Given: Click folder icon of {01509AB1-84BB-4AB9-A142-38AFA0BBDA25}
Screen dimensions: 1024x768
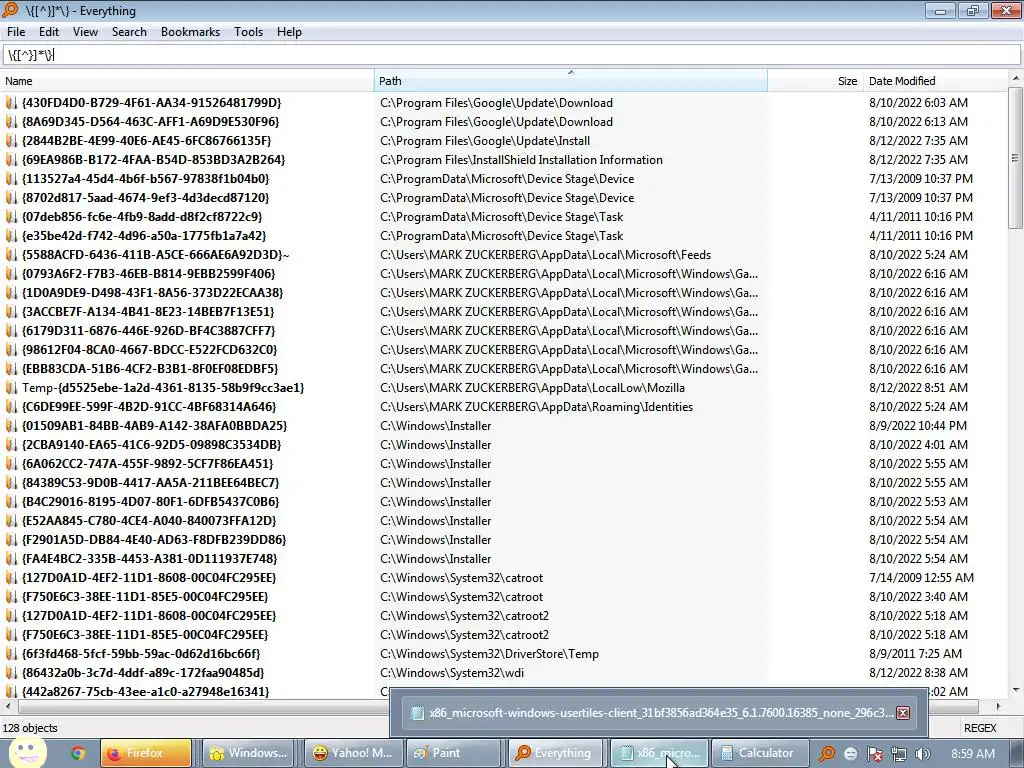Looking at the screenshot, I should coord(10,425).
